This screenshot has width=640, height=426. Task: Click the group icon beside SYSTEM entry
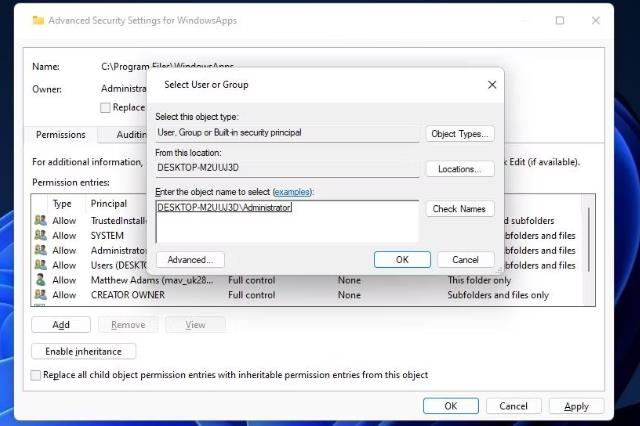pyautogui.click(x=40, y=235)
